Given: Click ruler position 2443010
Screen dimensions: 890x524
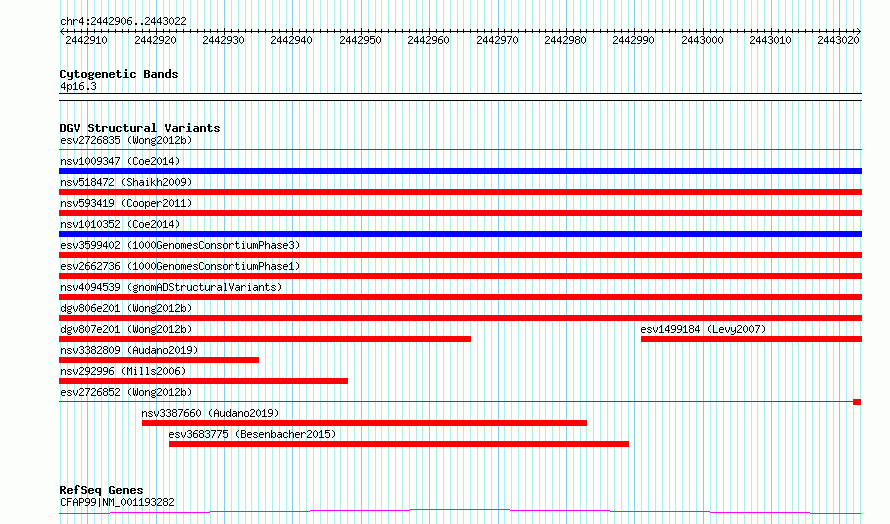Looking at the screenshot, I should point(770,40).
